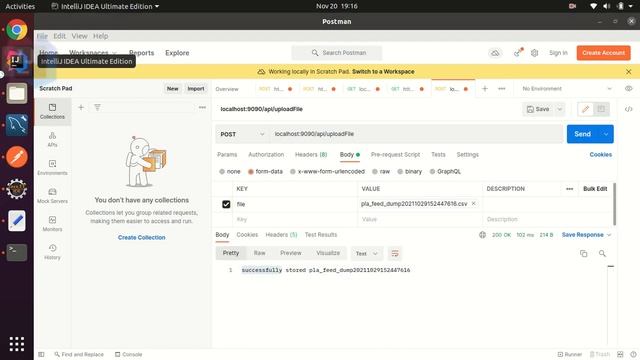The width and height of the screenshot is (640, 360).
Task: Open column options dots beside Bulk Edit
Action: [x=569, y=189]
